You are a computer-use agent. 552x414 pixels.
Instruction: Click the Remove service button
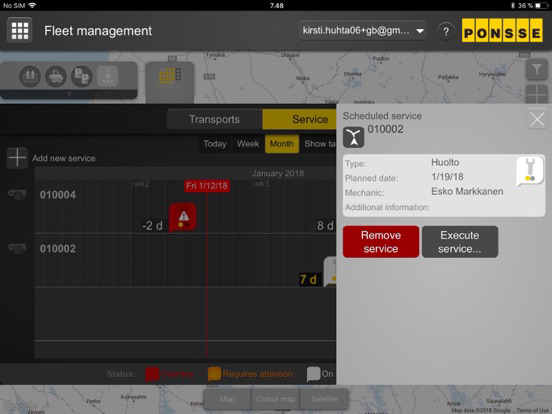[x=381, y=242]
